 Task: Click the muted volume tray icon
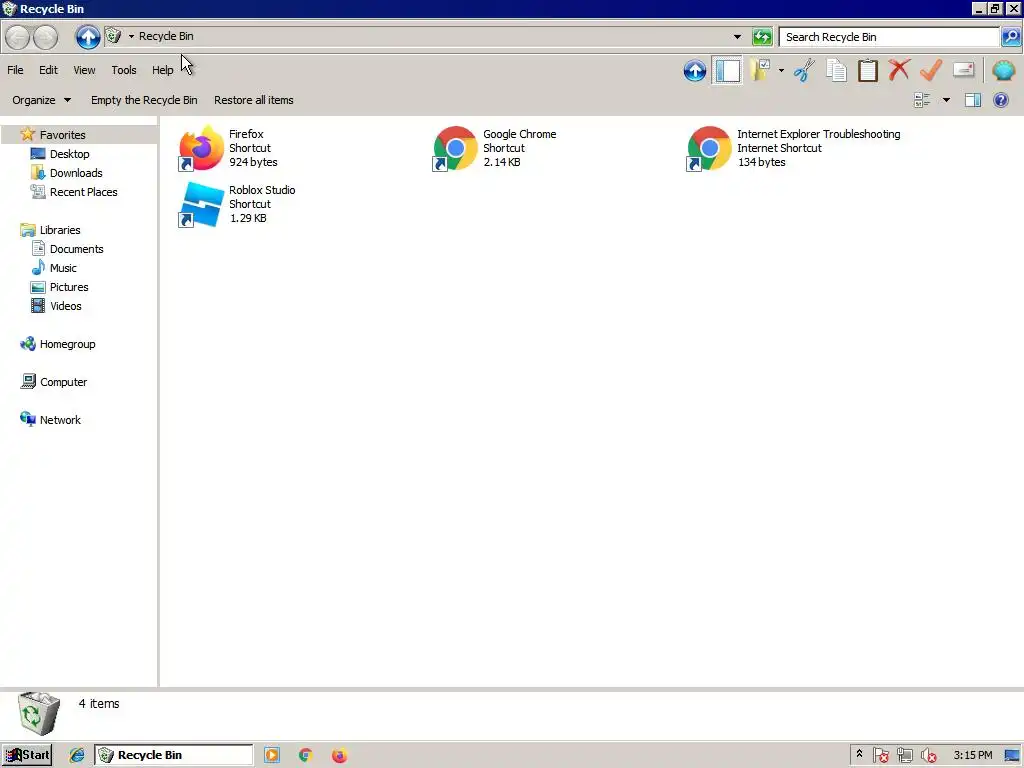[929, 755]
